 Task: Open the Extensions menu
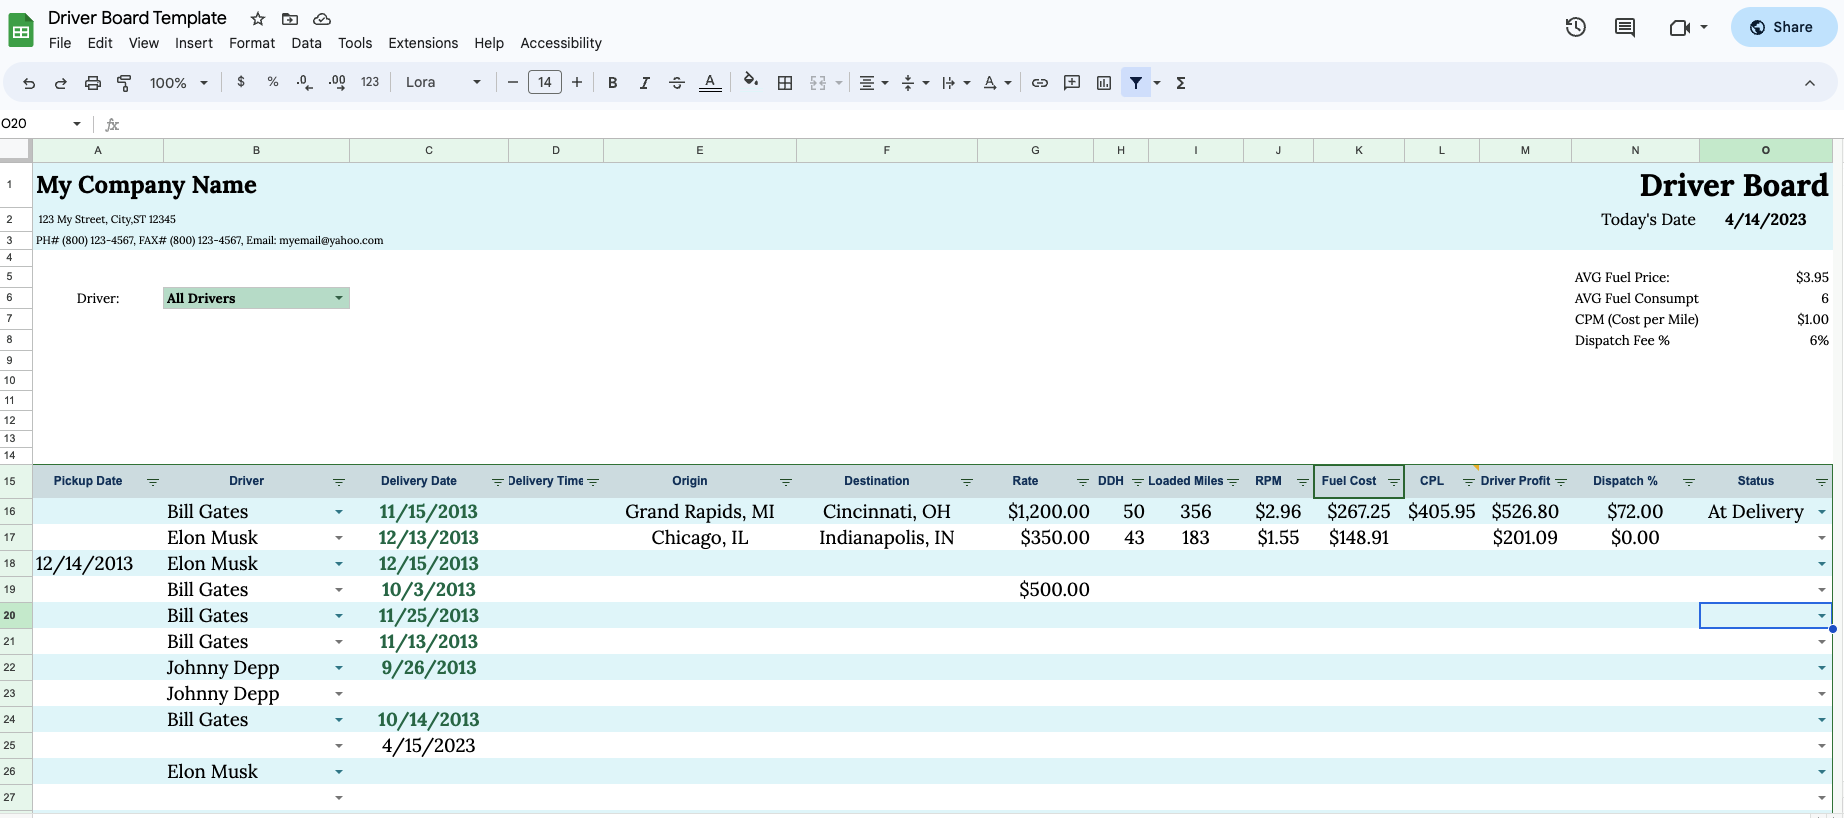click(423, 43)
